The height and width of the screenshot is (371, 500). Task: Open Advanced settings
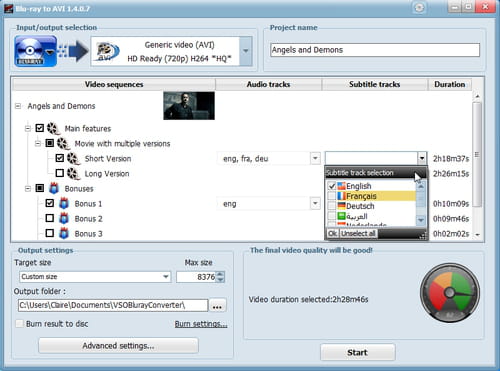click(x=118, y=346)
